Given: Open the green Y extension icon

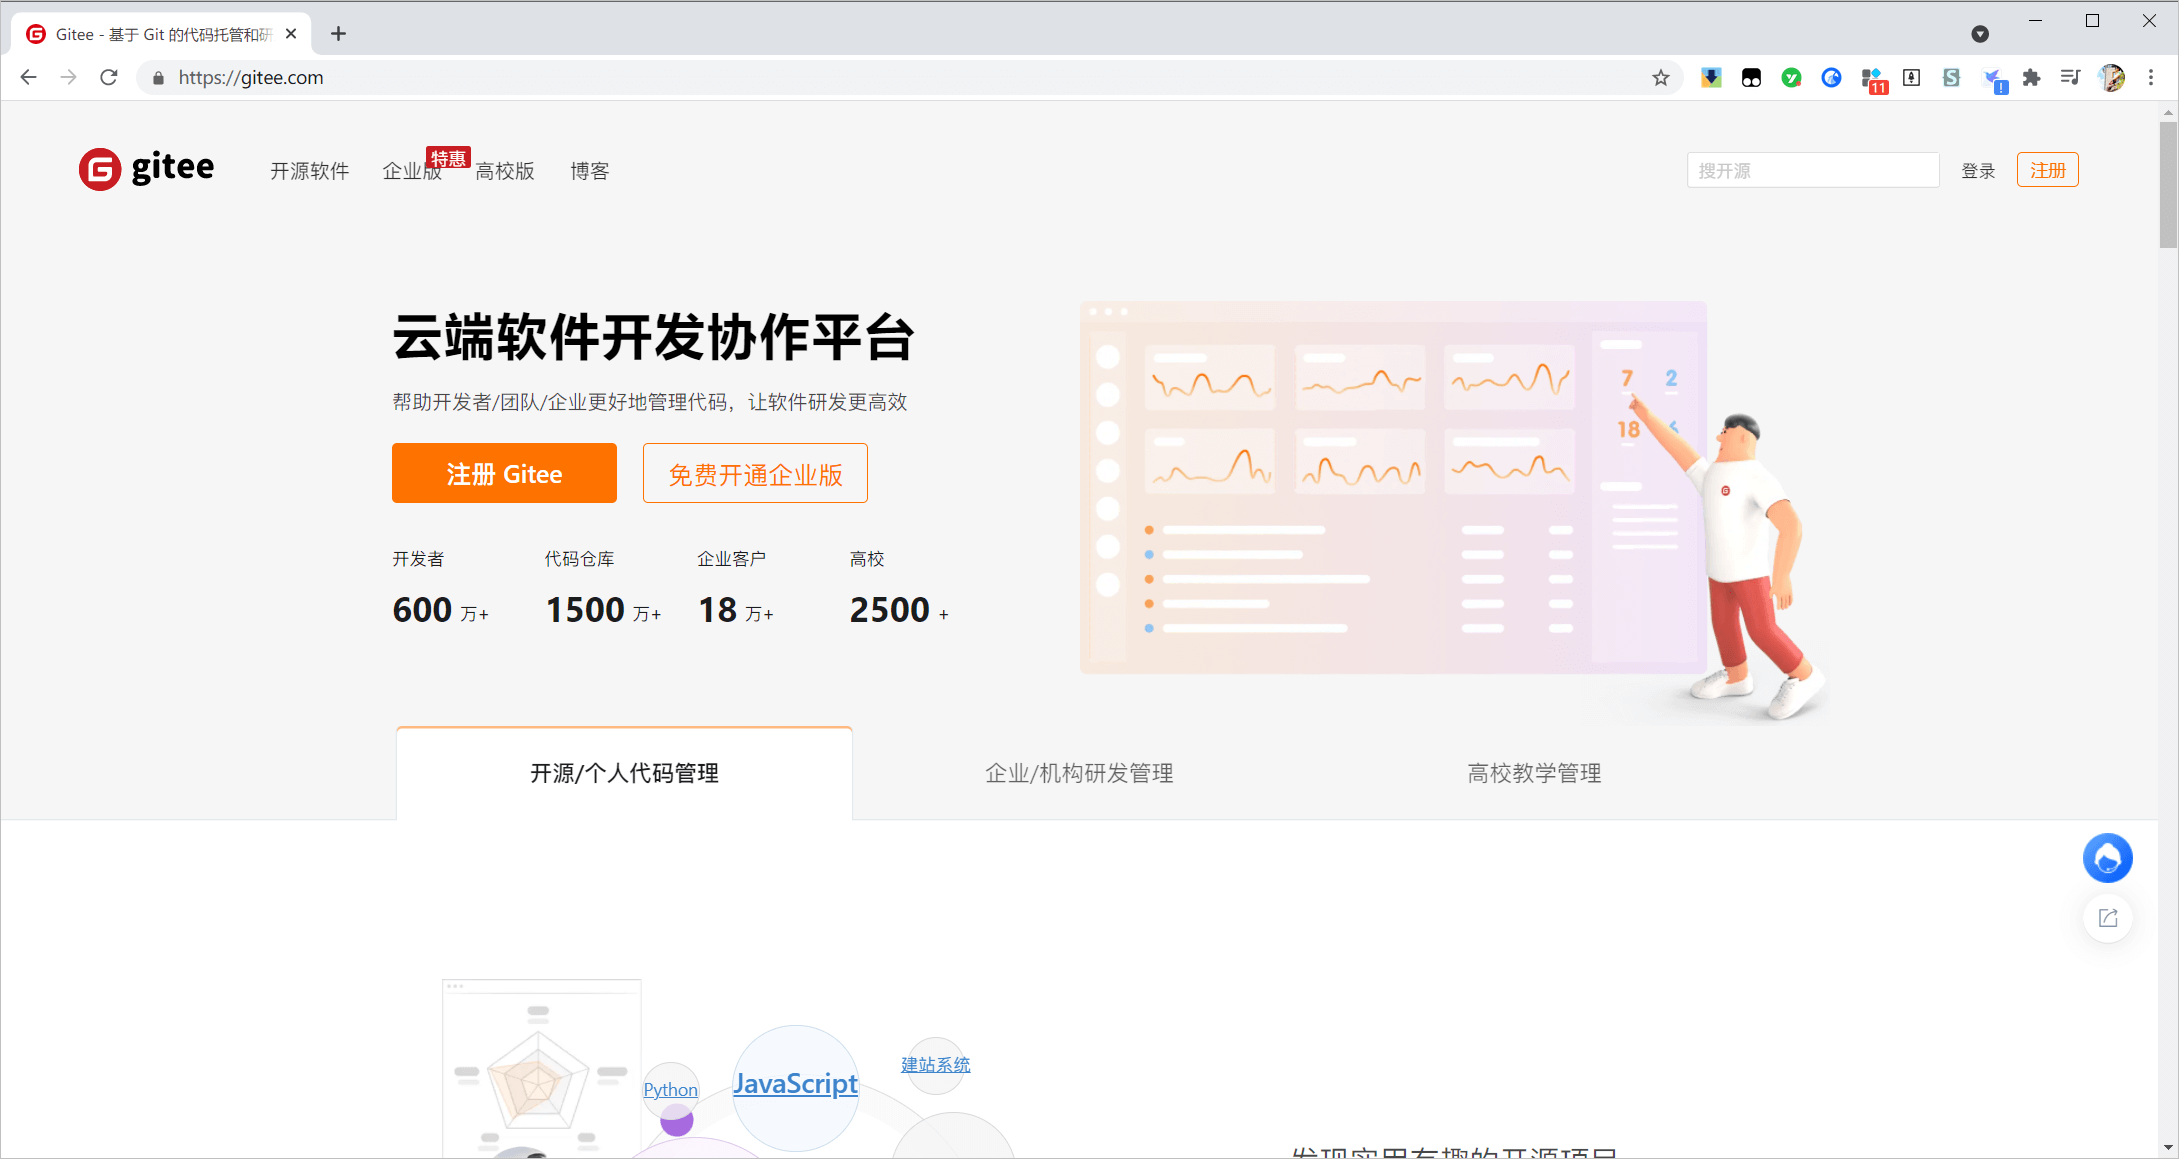Looking at the screenshot, I should click(x=1791, y=78).
